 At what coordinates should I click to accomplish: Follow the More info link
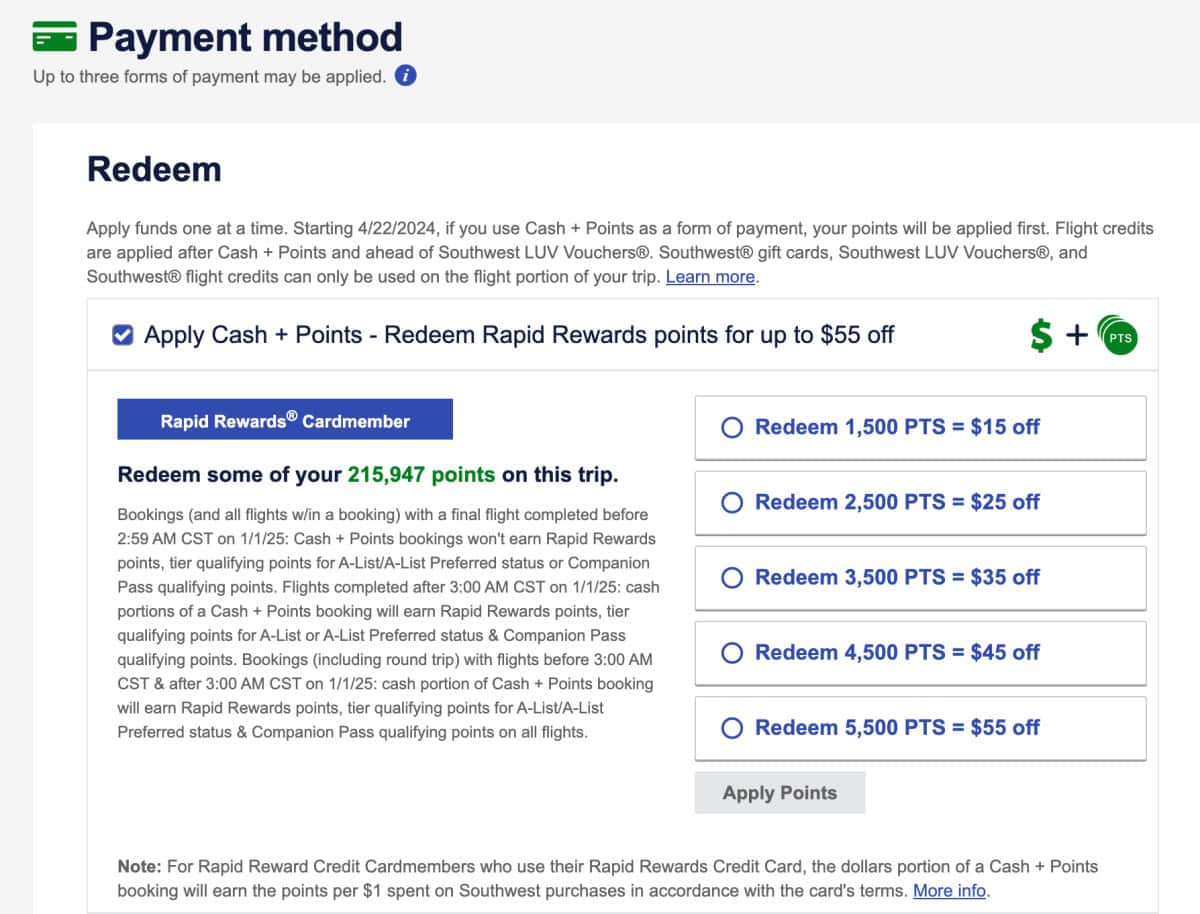click(949, 890)
